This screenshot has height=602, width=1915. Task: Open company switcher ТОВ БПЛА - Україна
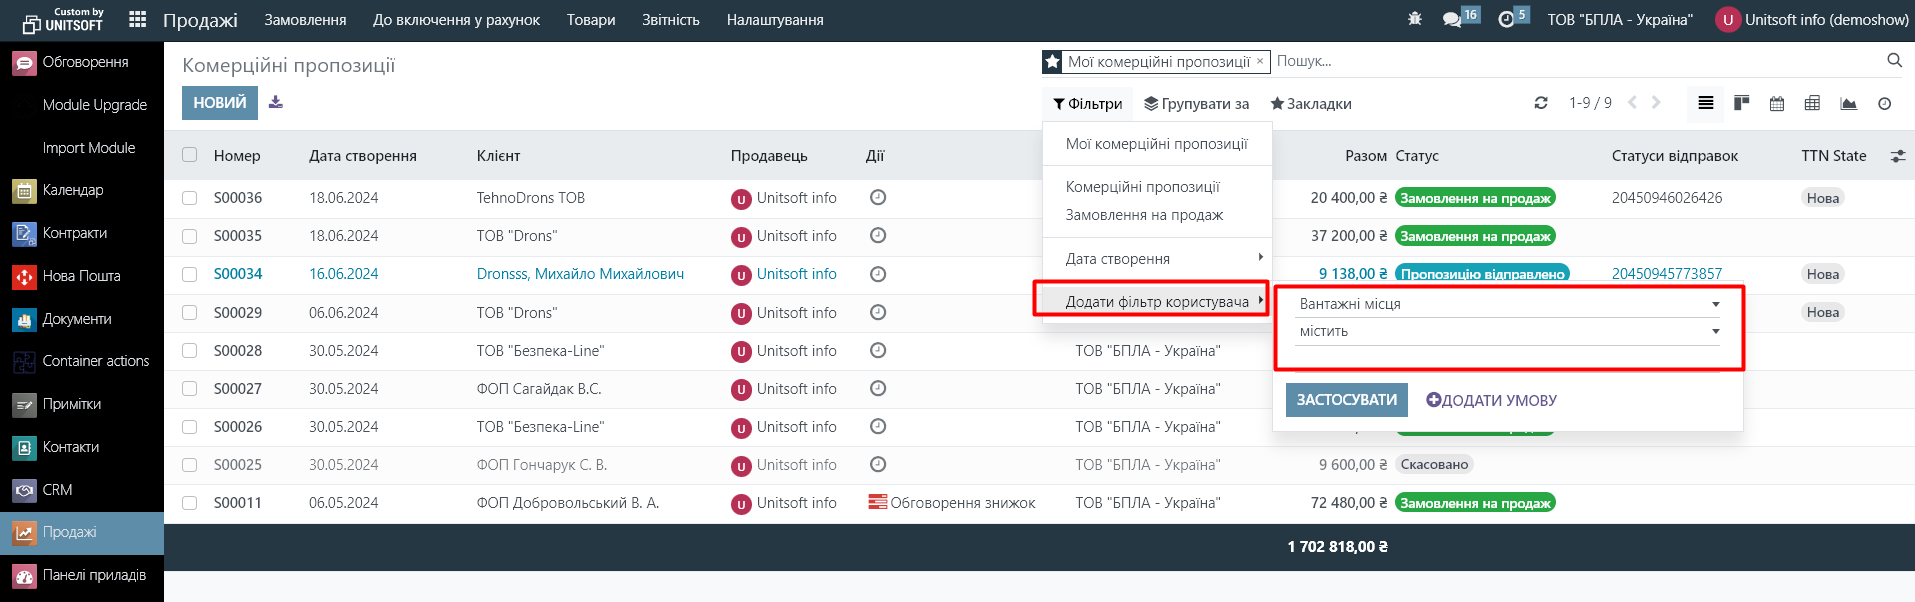pos(1620,19)
